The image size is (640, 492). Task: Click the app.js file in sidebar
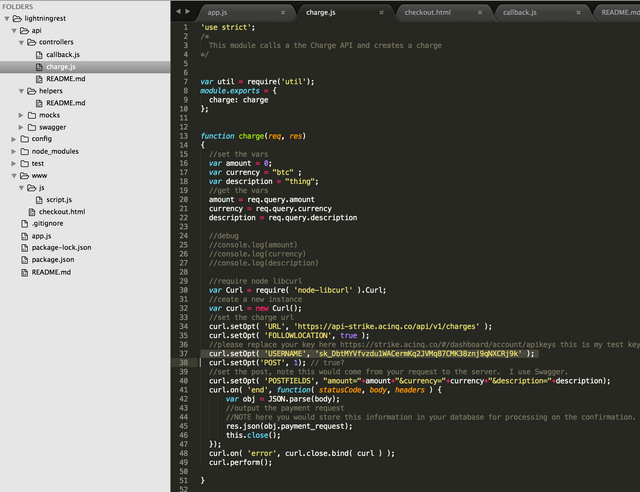pos(41,235)
